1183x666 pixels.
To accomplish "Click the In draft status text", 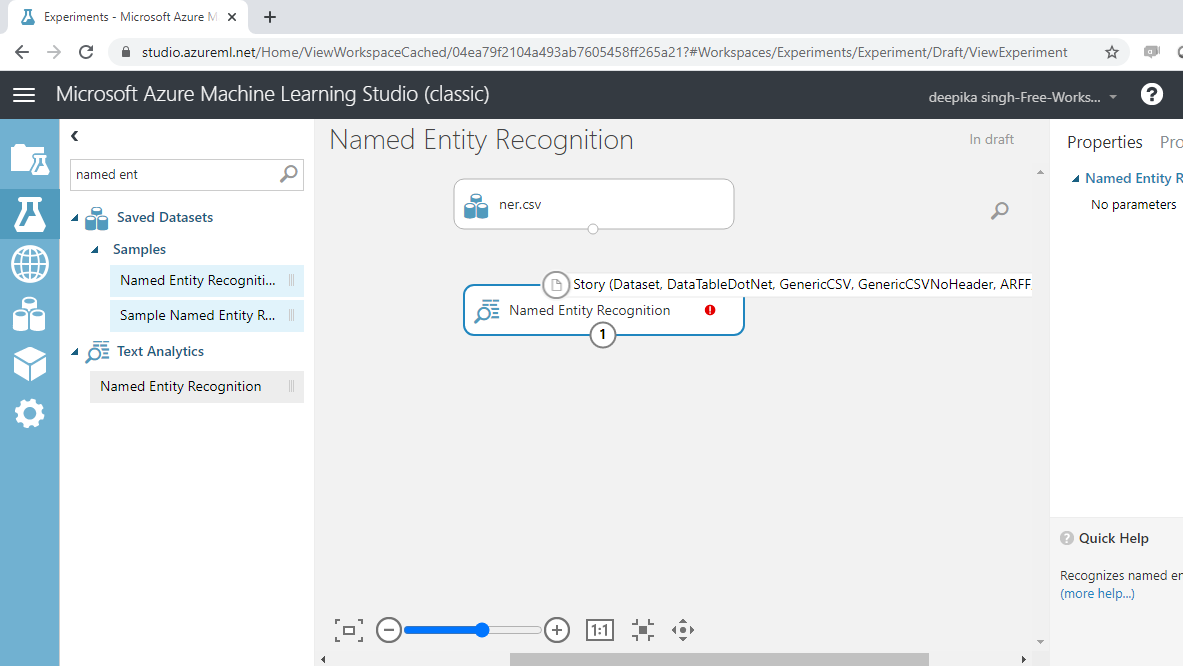I will point(991,140).
